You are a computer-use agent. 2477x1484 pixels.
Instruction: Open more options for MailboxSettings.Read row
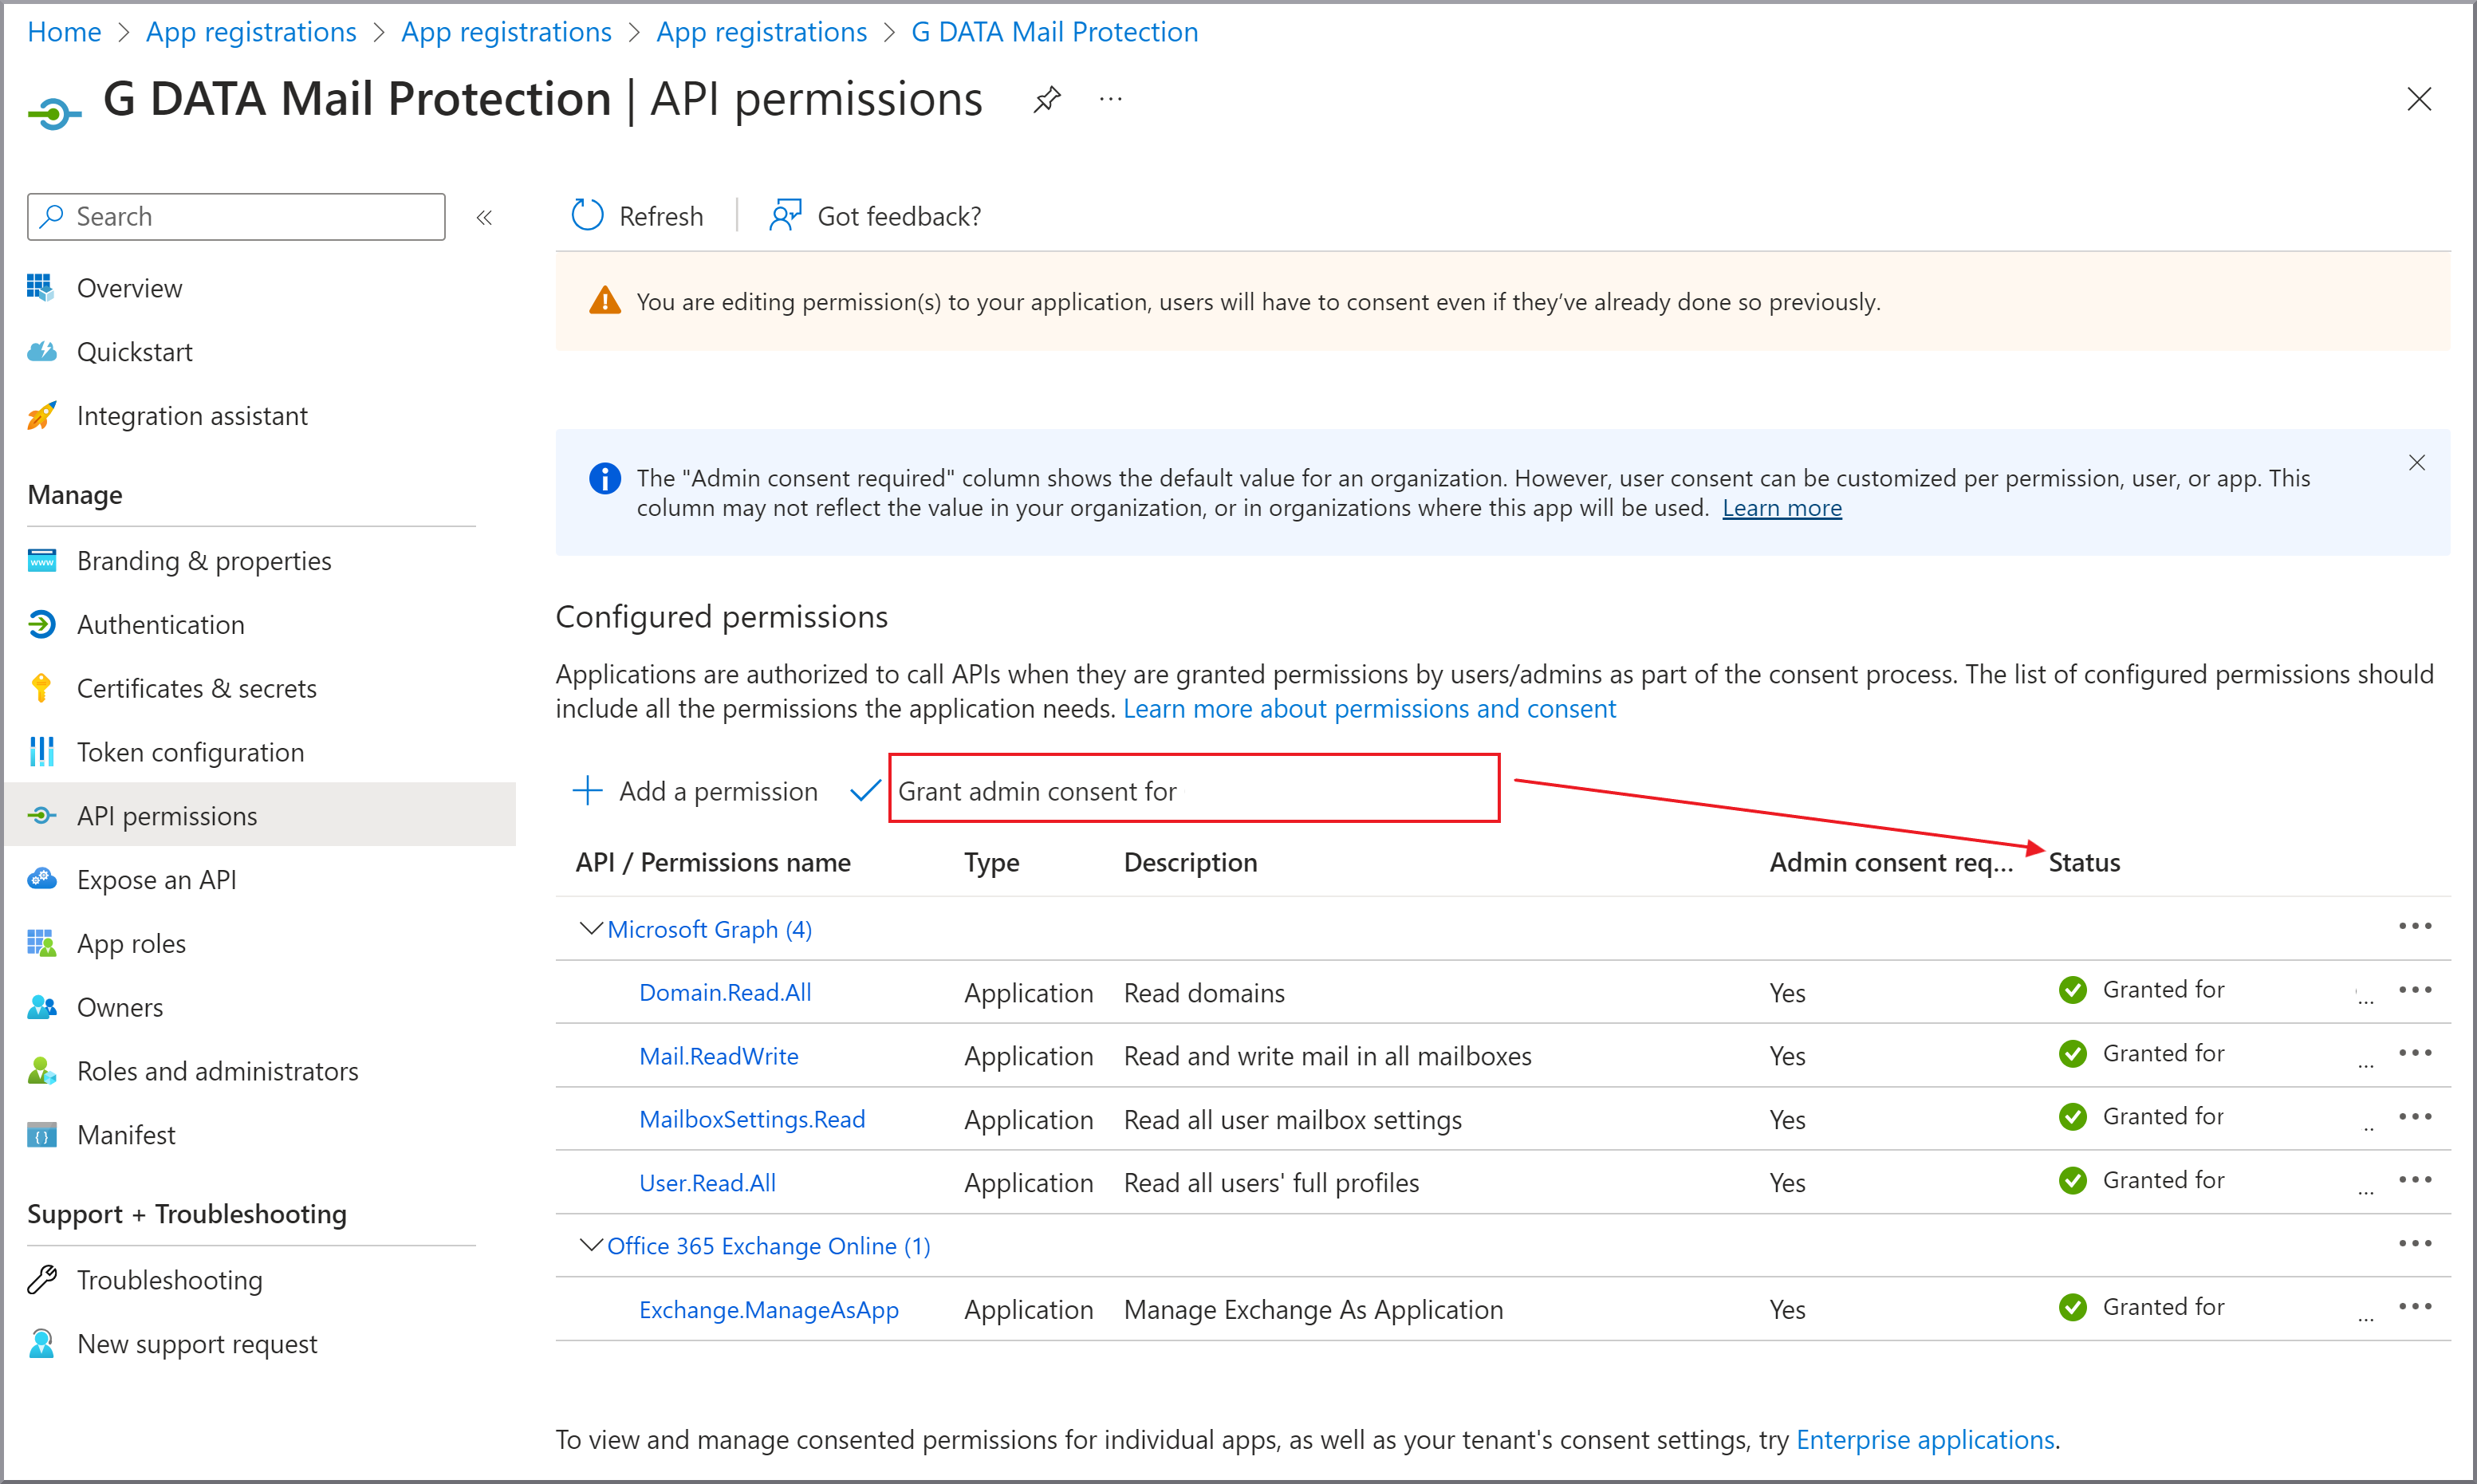point(2414,1117)
